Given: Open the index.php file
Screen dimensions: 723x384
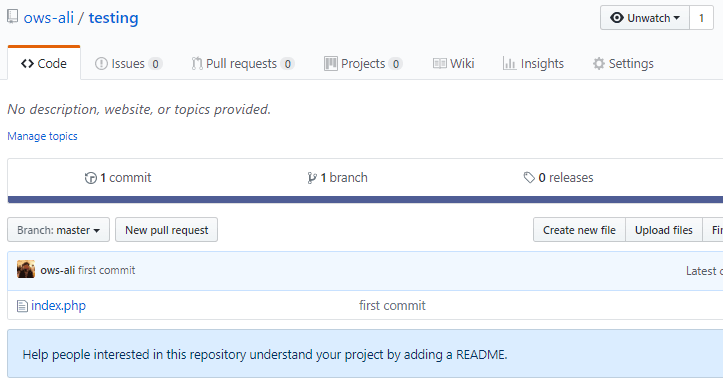Looking at the screenshot, I should (59, 306).
